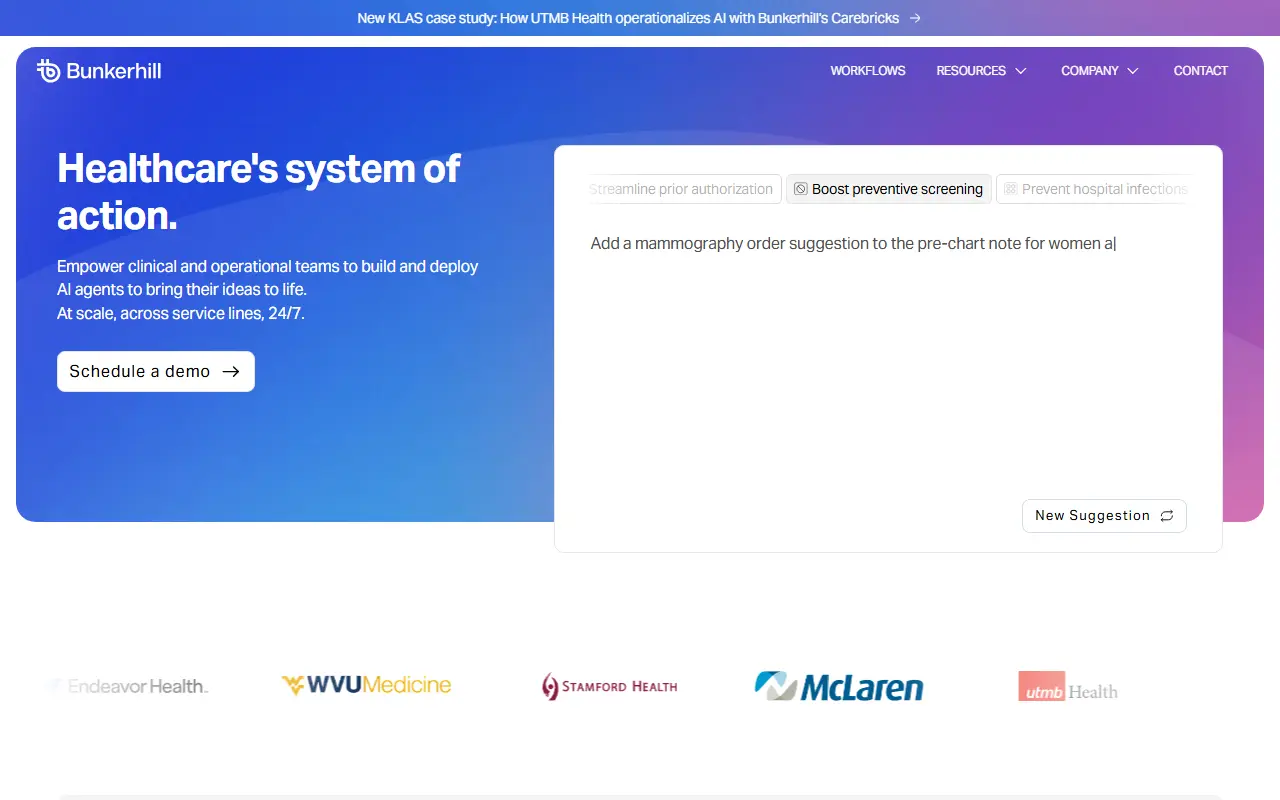Image resolution: width=1280 pixels, height=800 pixels.
Task: Click the New Suggestion button
Action: [x=1104, y=516]
